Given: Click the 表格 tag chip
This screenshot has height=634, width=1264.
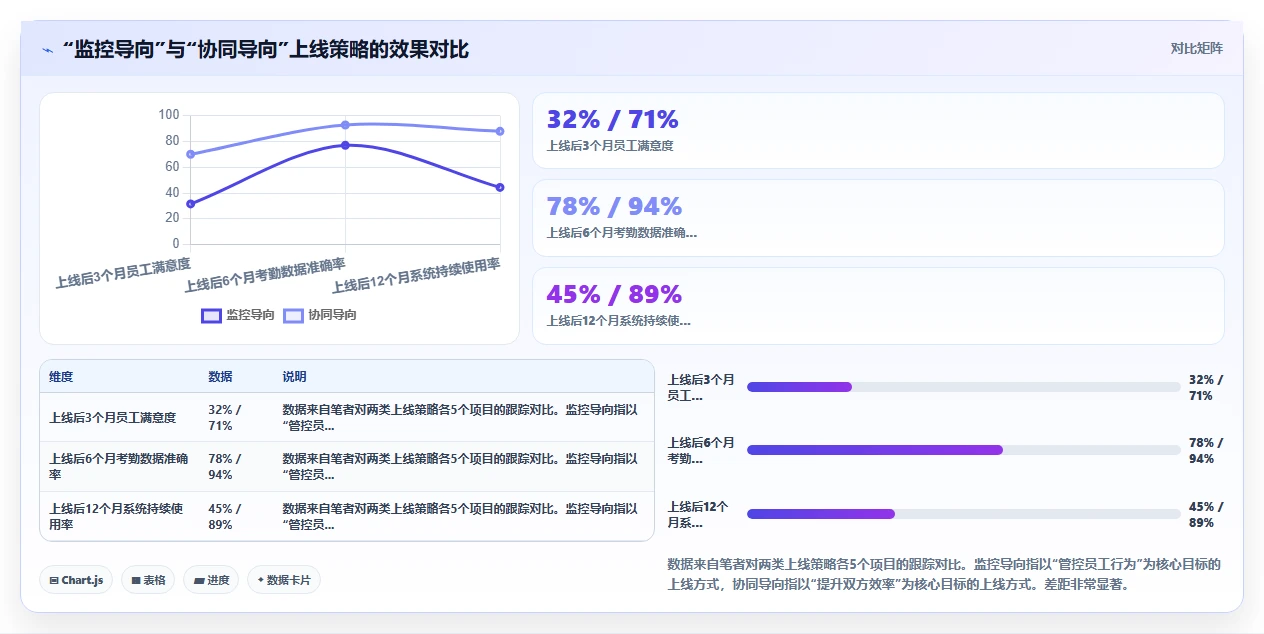Looking at the screenshot, I should [x=148, y=580].
